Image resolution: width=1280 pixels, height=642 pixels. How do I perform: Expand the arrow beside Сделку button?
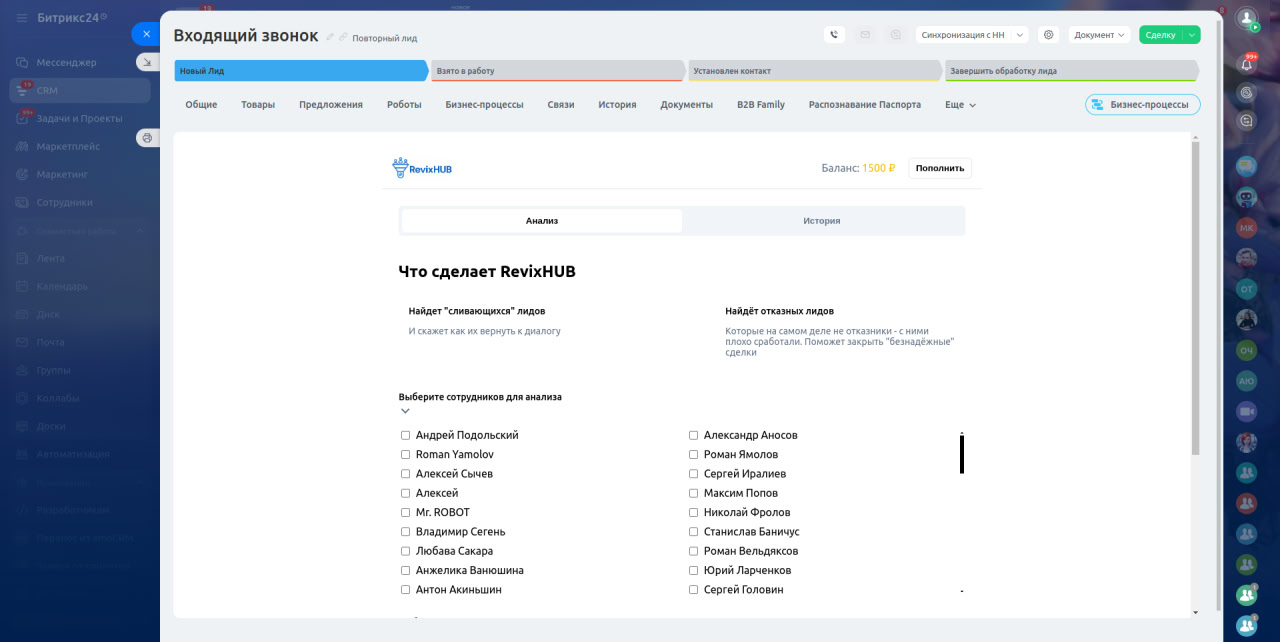click(1191, 34)
